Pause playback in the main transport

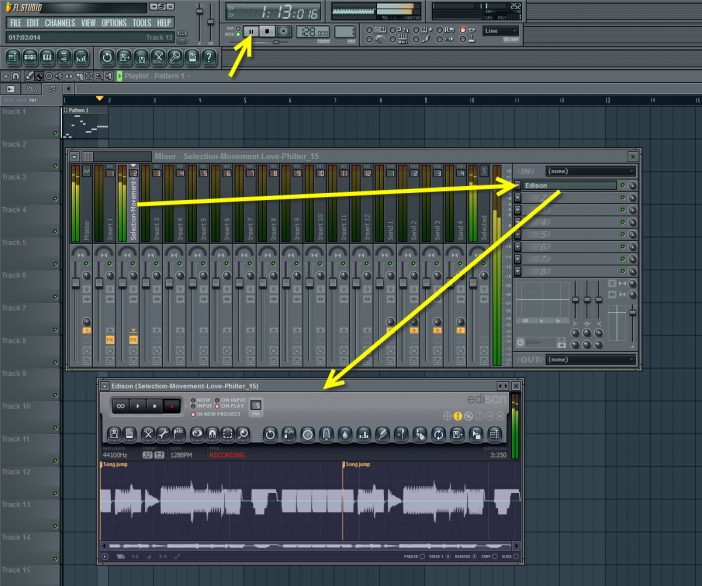[x=251, y=31]
